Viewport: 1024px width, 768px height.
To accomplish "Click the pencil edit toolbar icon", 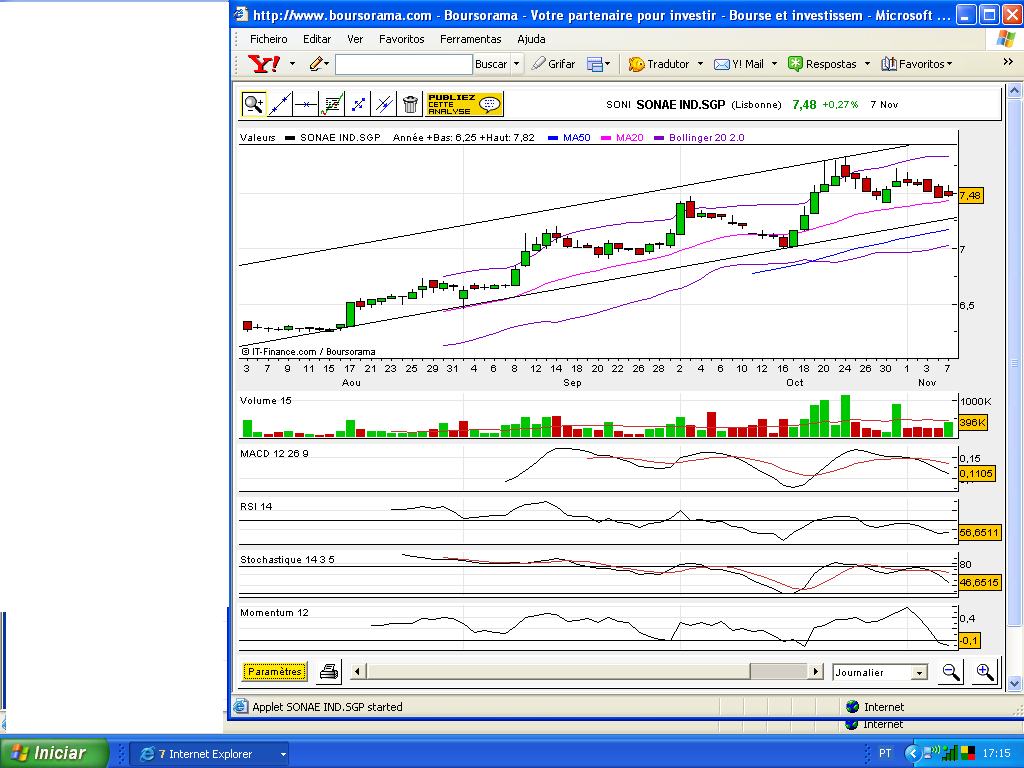I will [316, 64].
